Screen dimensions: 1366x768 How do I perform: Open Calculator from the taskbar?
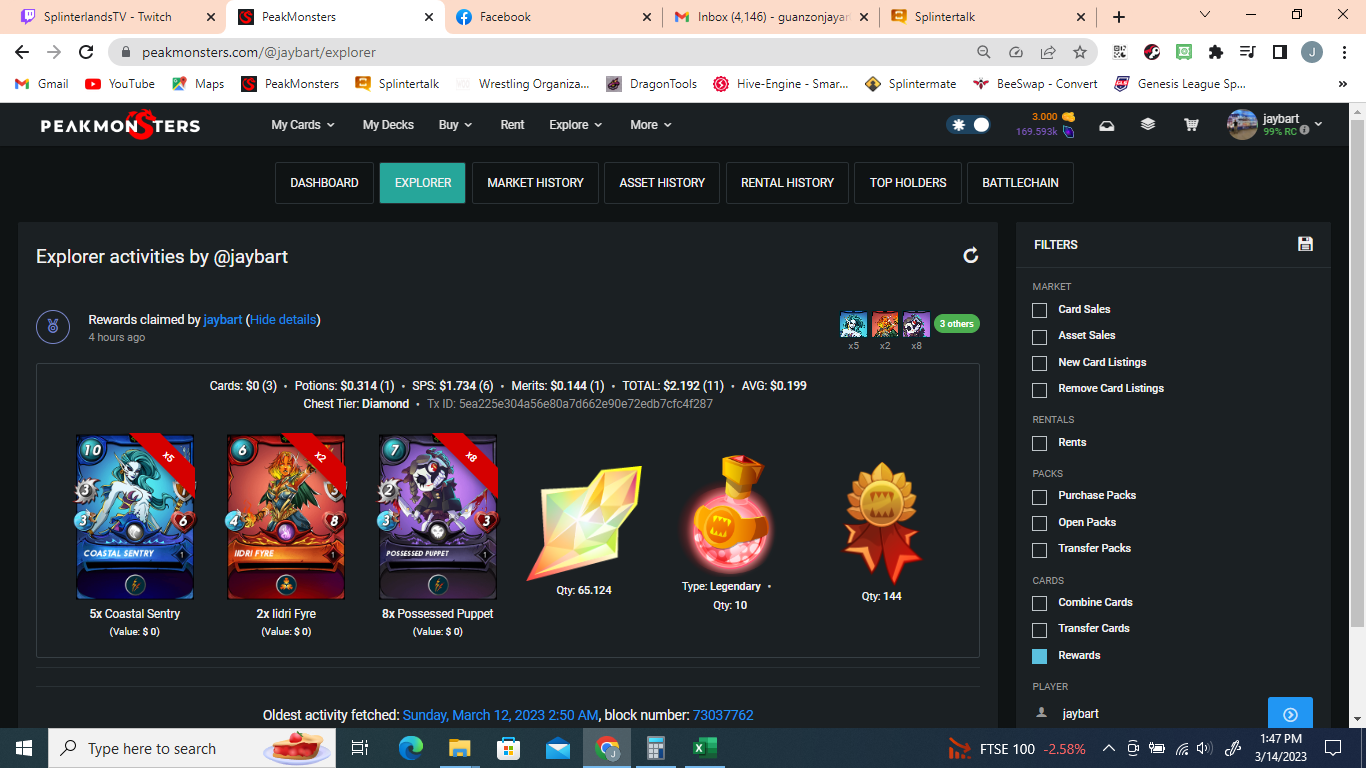[656, 748]
